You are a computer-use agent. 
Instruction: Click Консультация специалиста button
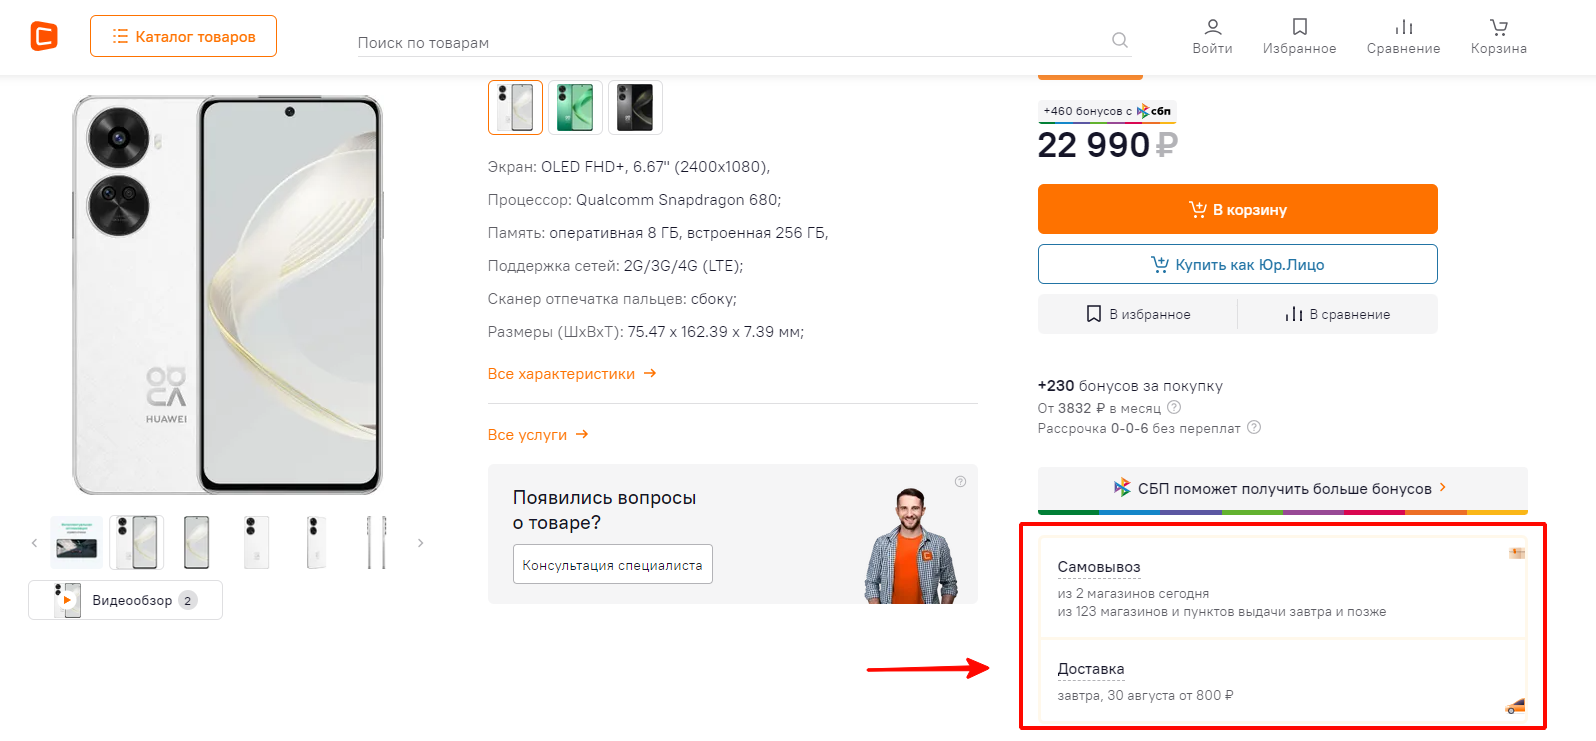coord(612,565)
